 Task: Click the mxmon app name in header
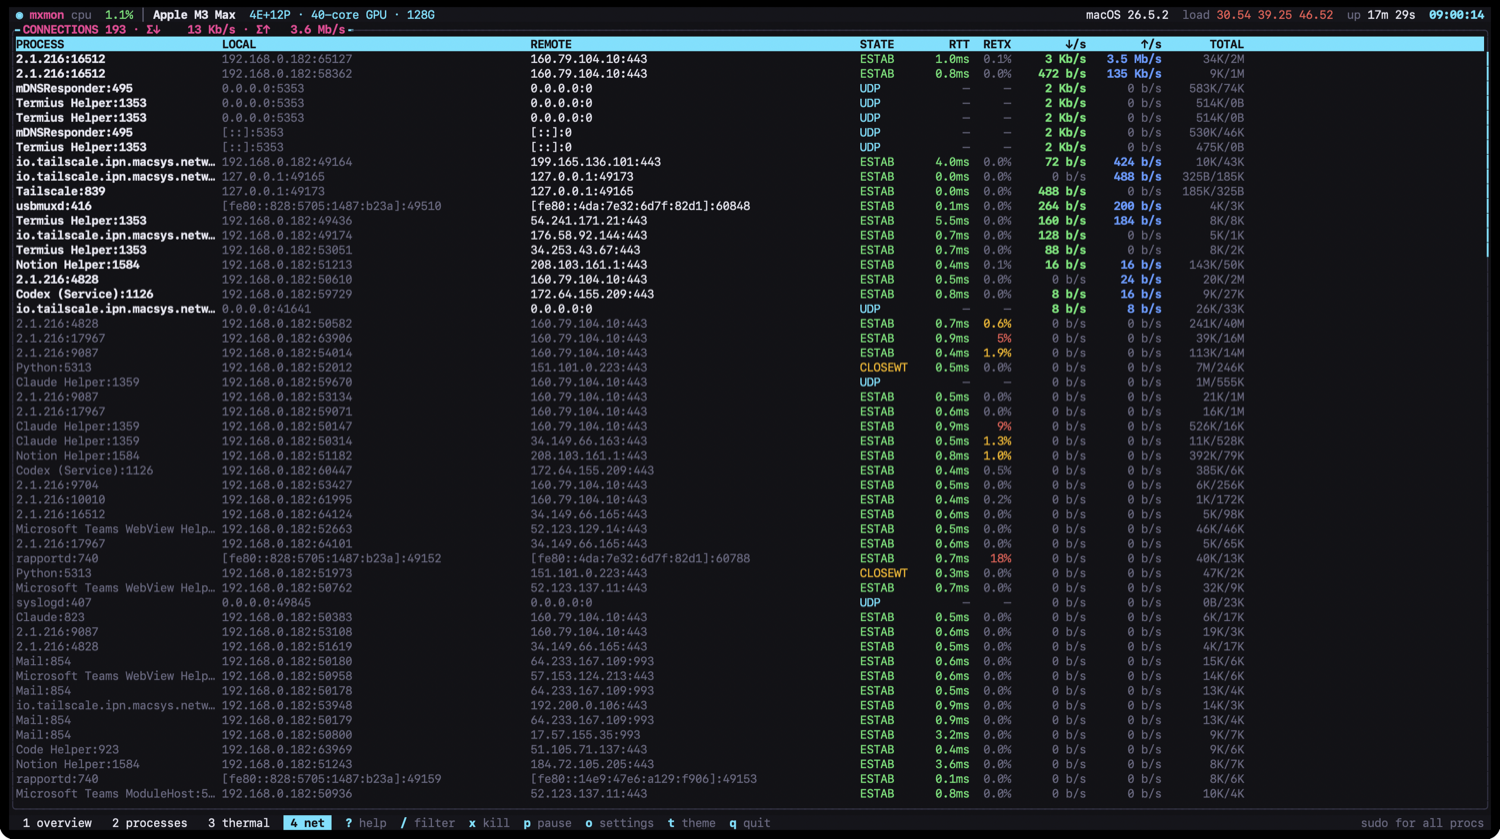[46, 15]
